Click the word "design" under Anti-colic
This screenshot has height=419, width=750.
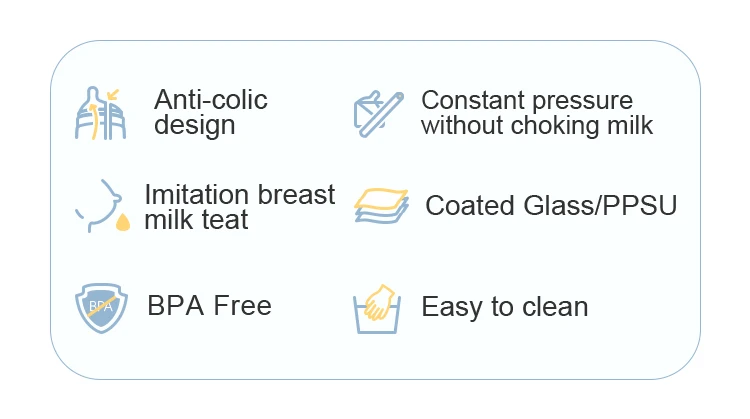[195, 125]
